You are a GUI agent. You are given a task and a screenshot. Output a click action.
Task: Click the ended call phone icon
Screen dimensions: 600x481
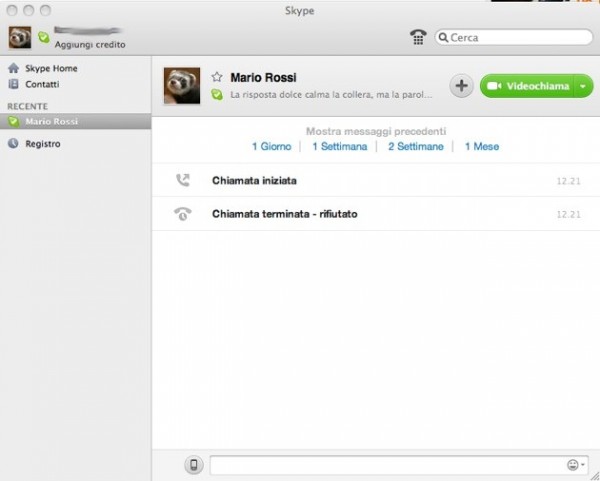pos(183,214)
